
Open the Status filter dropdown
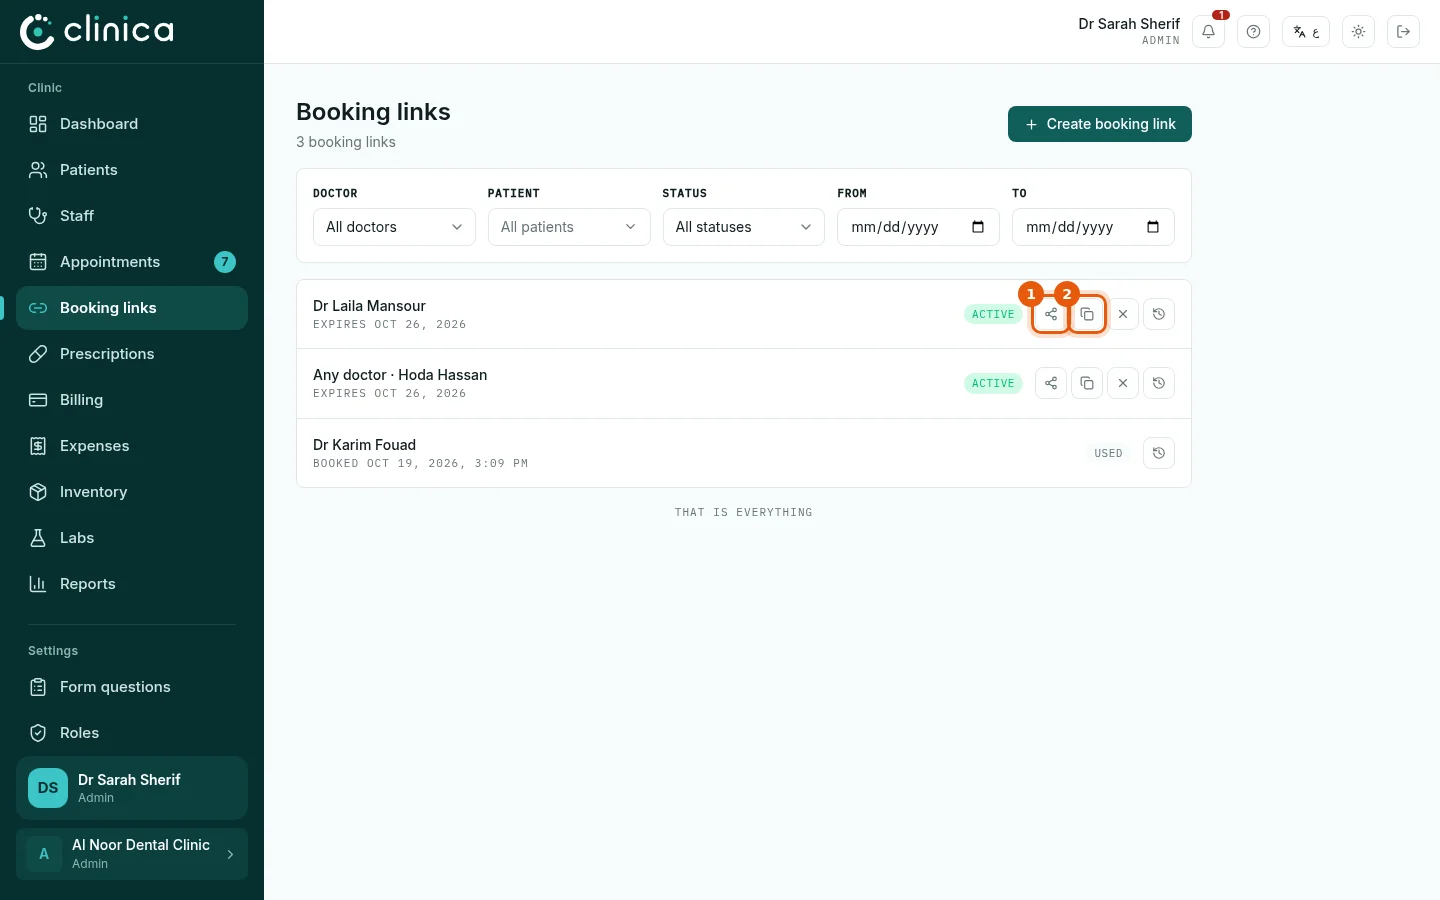[x=744, y=227]
